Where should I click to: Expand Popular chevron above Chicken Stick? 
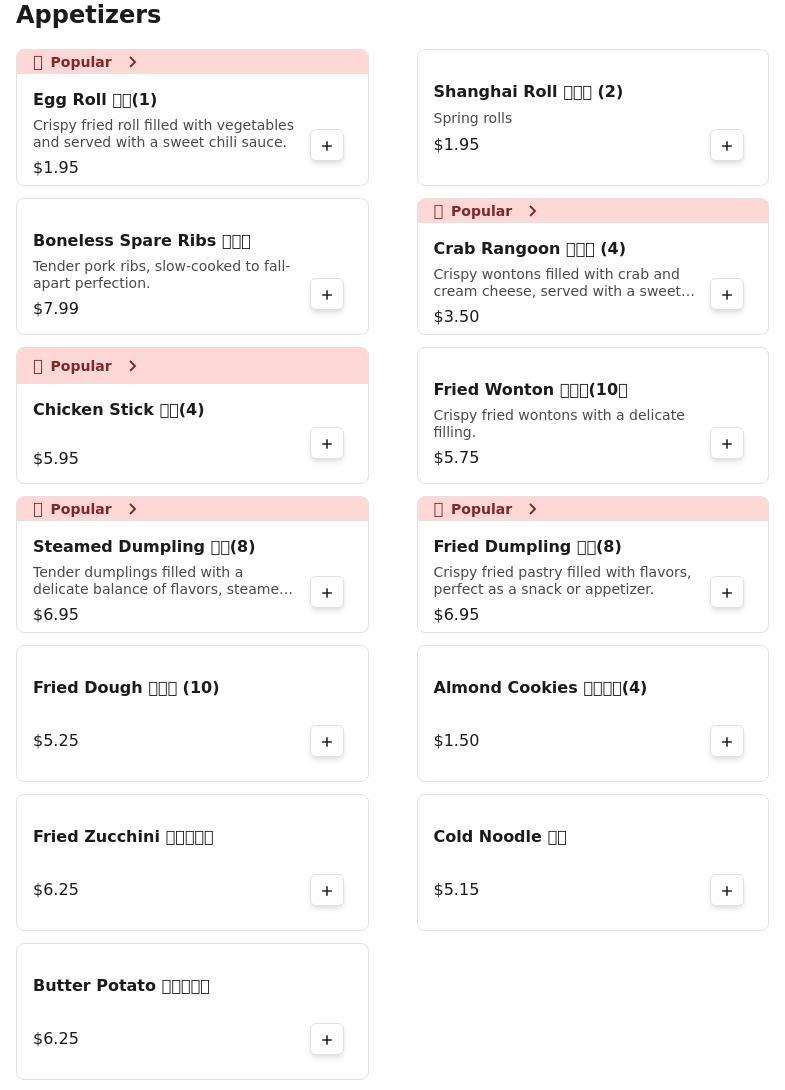[133, 366]
